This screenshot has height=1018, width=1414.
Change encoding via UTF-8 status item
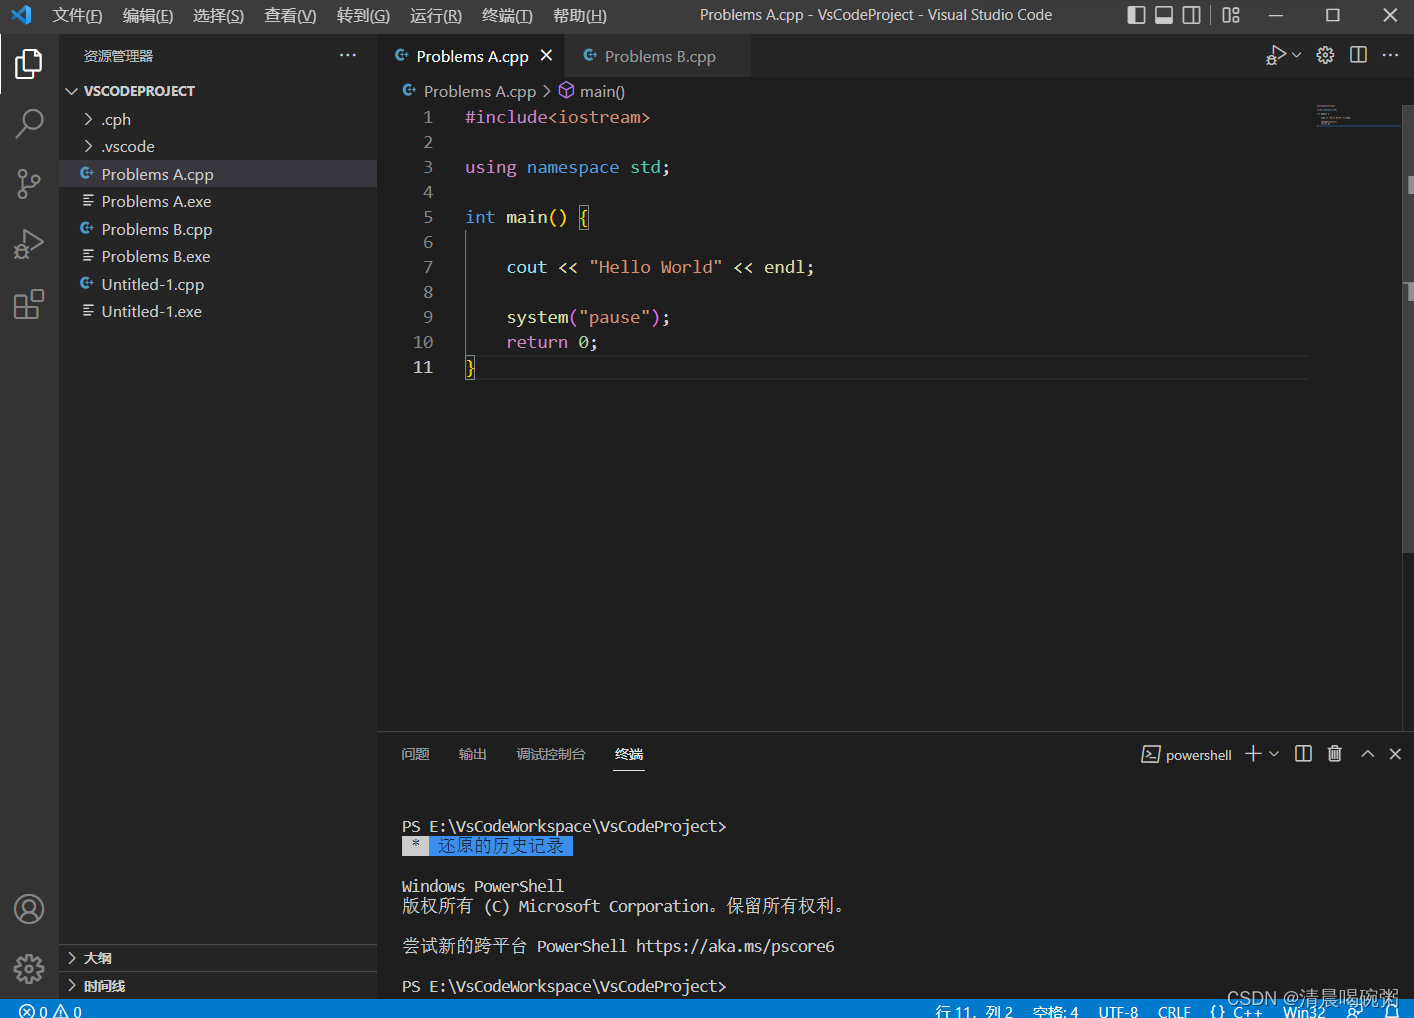click(1118, 1011)
